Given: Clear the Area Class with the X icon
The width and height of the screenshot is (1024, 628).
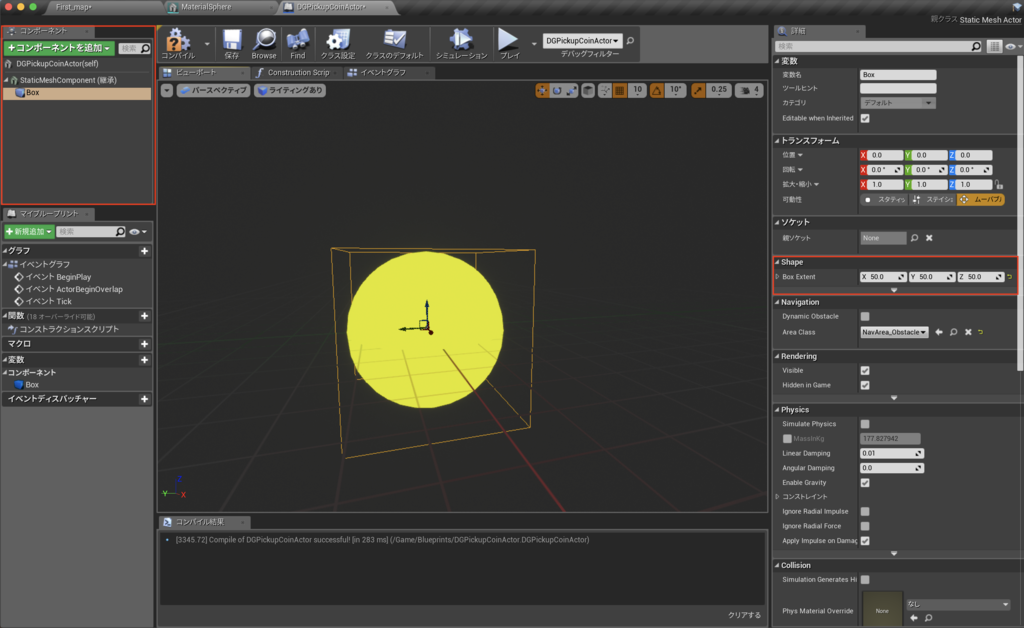Looking at the screenshot, I should [x=968, y=332].
